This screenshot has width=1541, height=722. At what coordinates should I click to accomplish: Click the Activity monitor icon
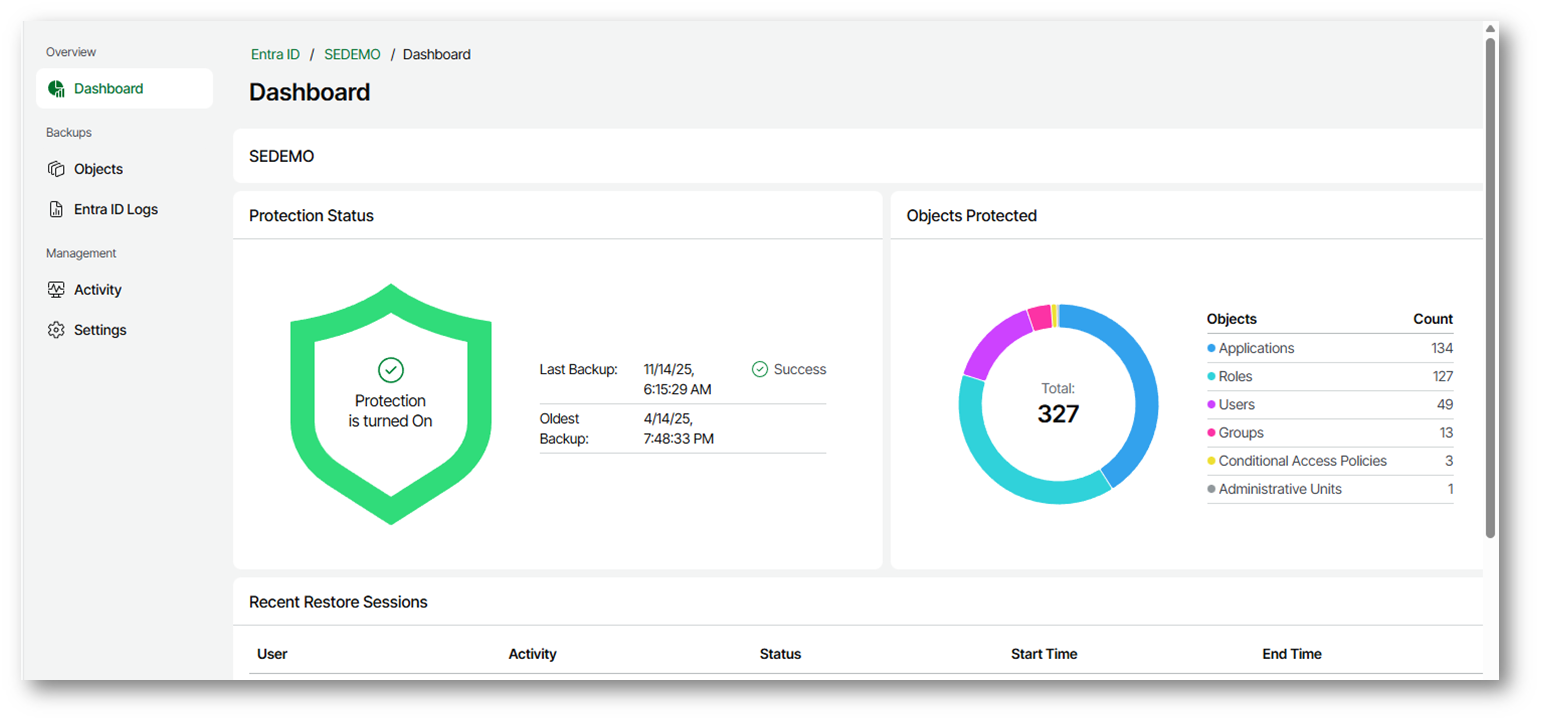(56, 290)
